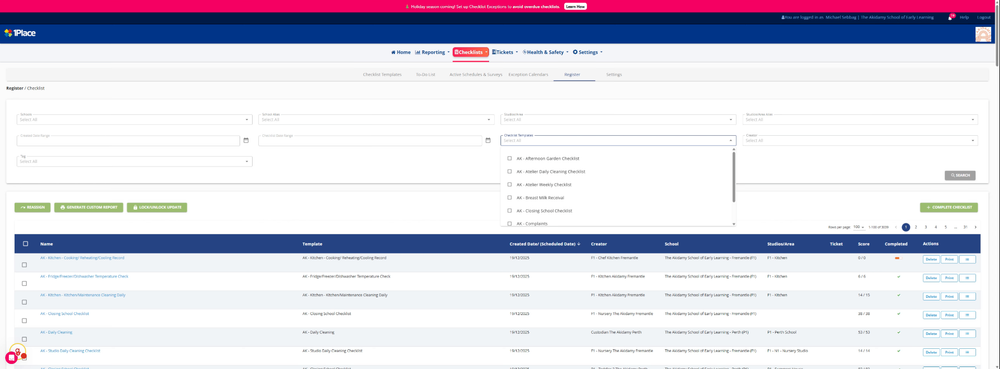Go to page 2 of results

point(916,227)
